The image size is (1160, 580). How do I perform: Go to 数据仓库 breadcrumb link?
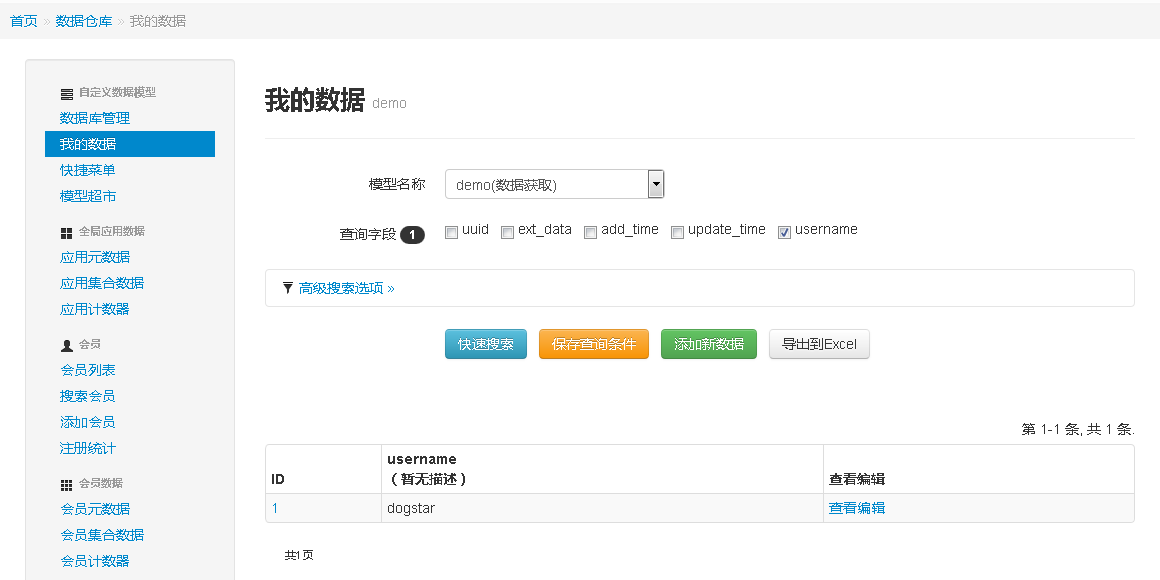pyautogui.click(x=84, y=21)
